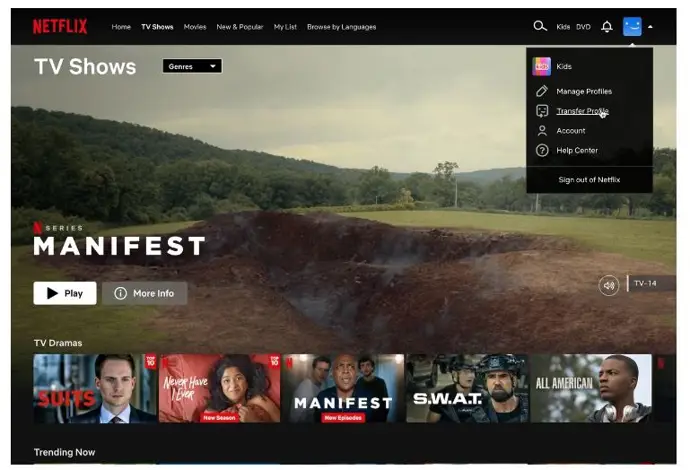Click DVD link in header

583,27
